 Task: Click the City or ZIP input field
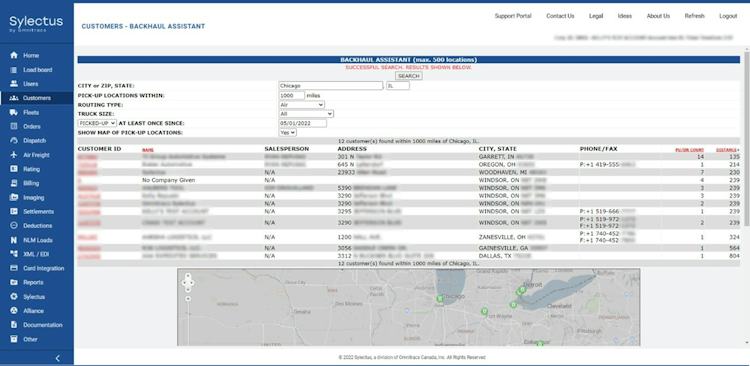331,86
